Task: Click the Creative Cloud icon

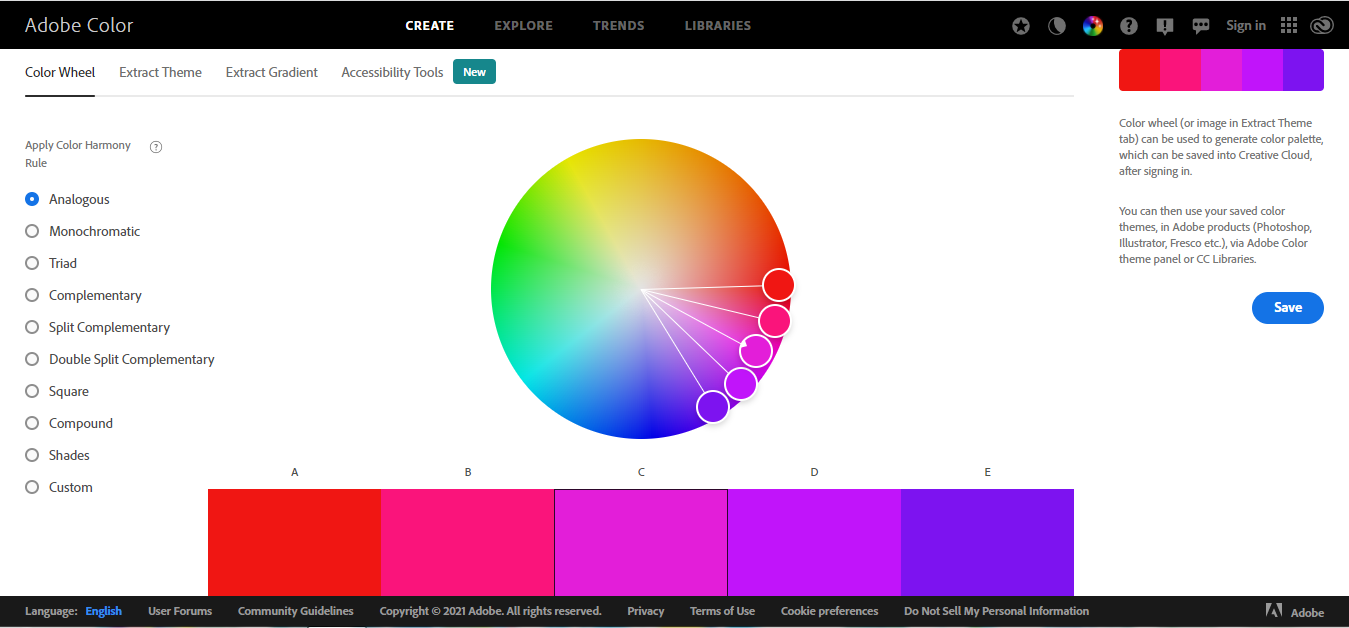Action: point(1320,26)
